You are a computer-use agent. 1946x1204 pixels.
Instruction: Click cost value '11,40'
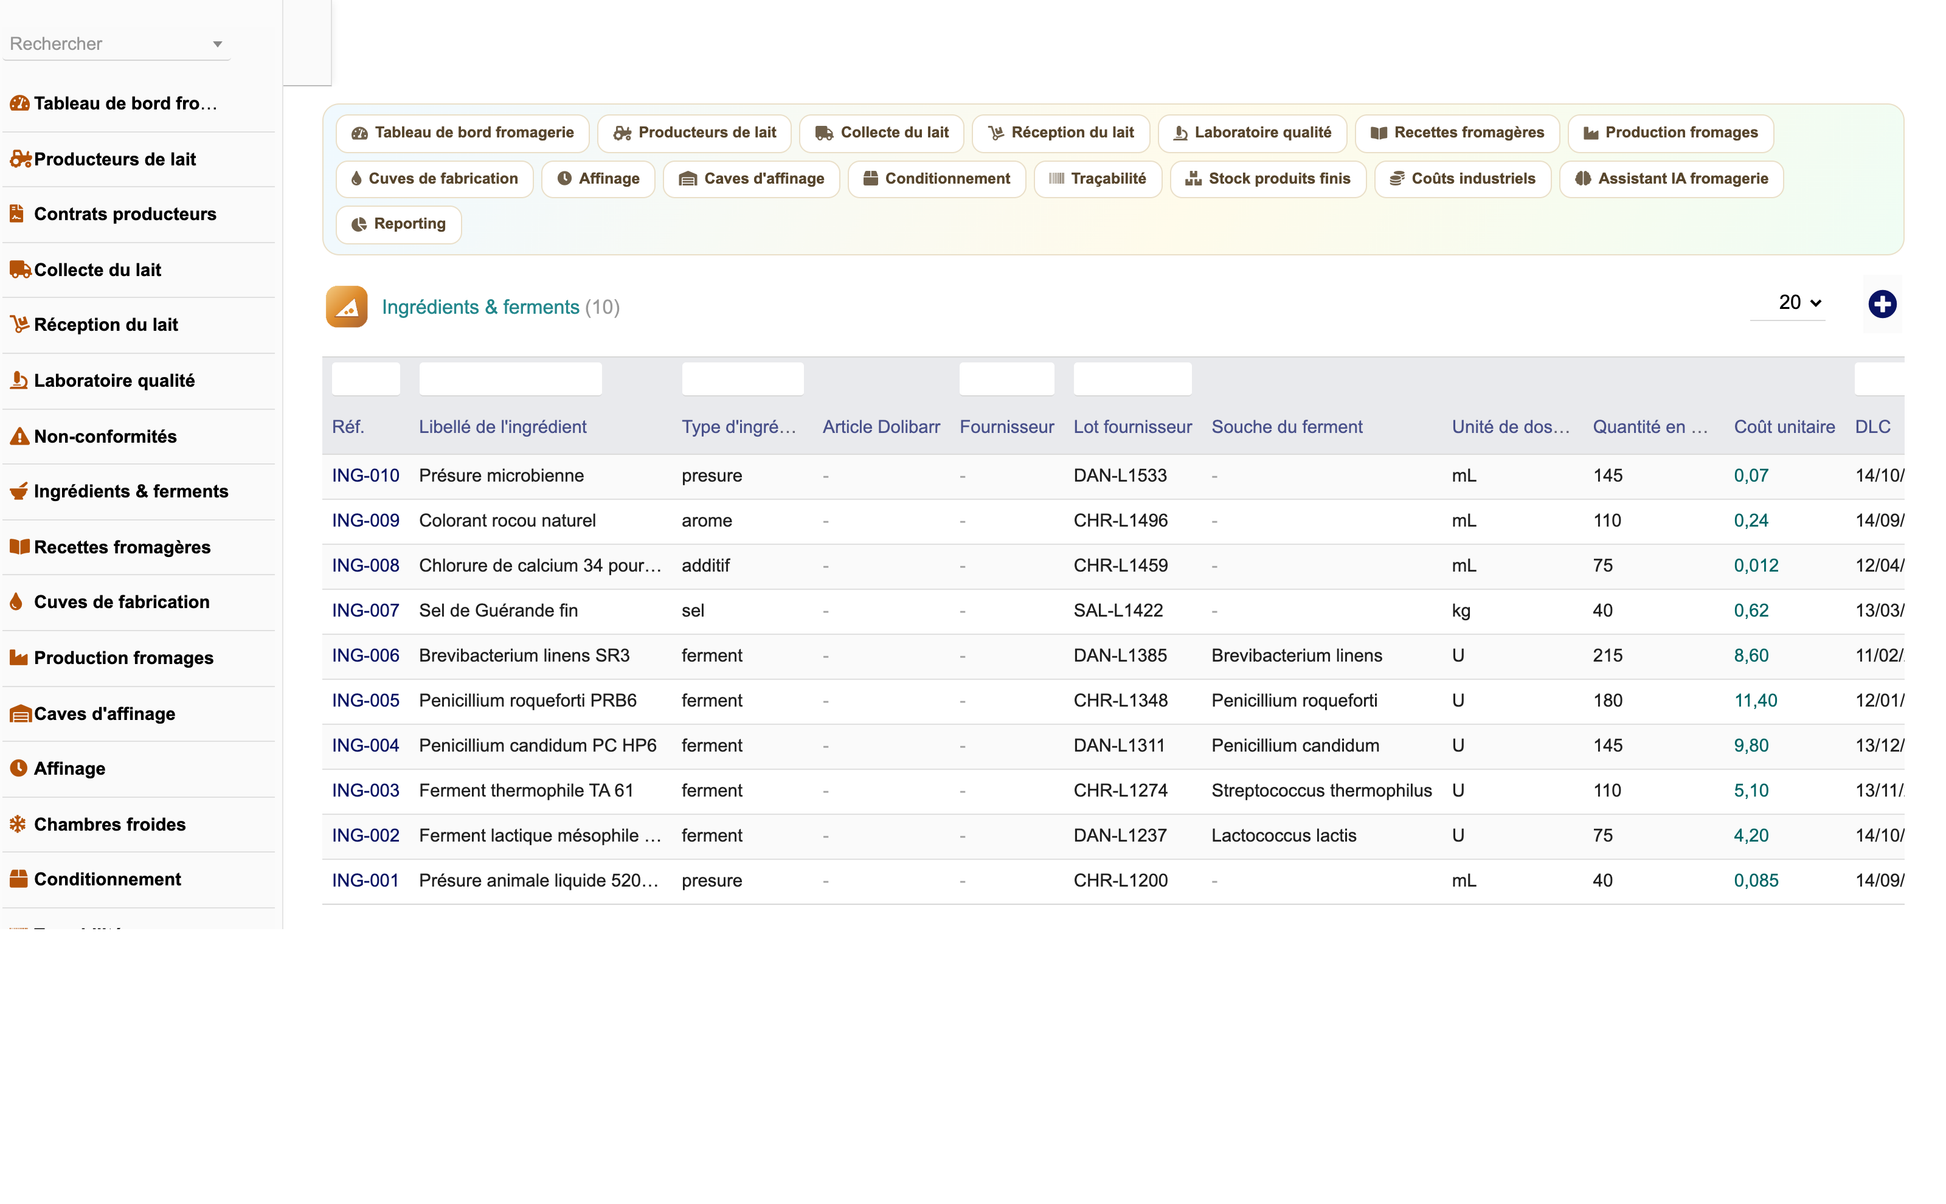[1755, 701]
